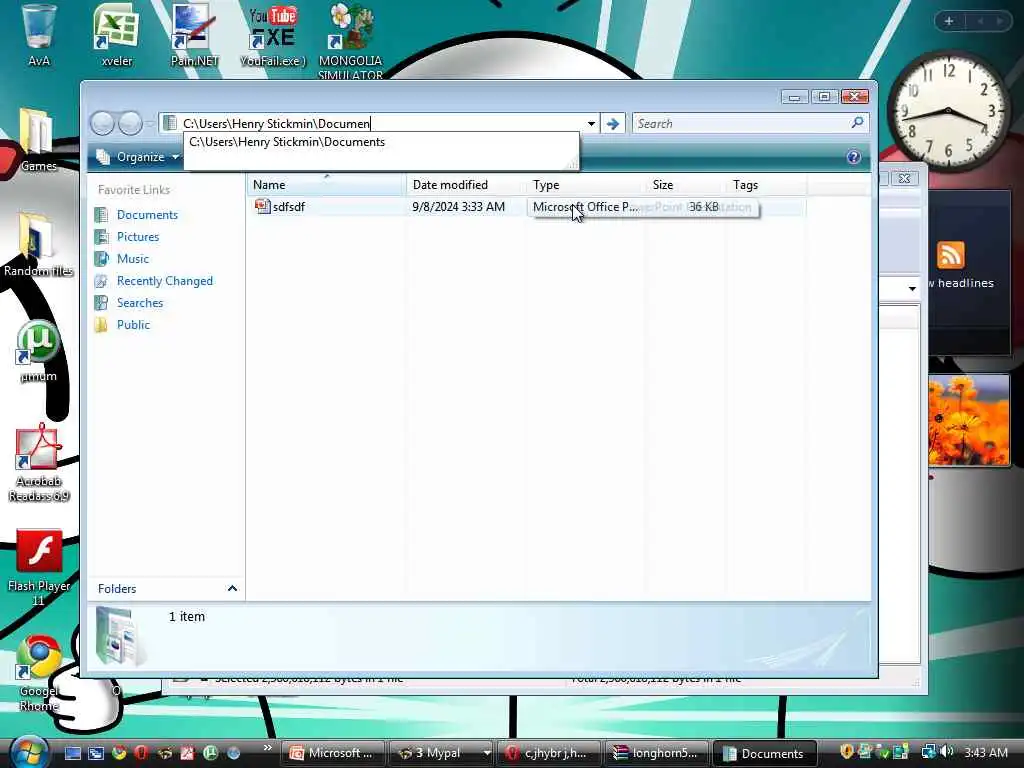Sort by the Type column header
1024x768 pixels.
click(586, 185)
